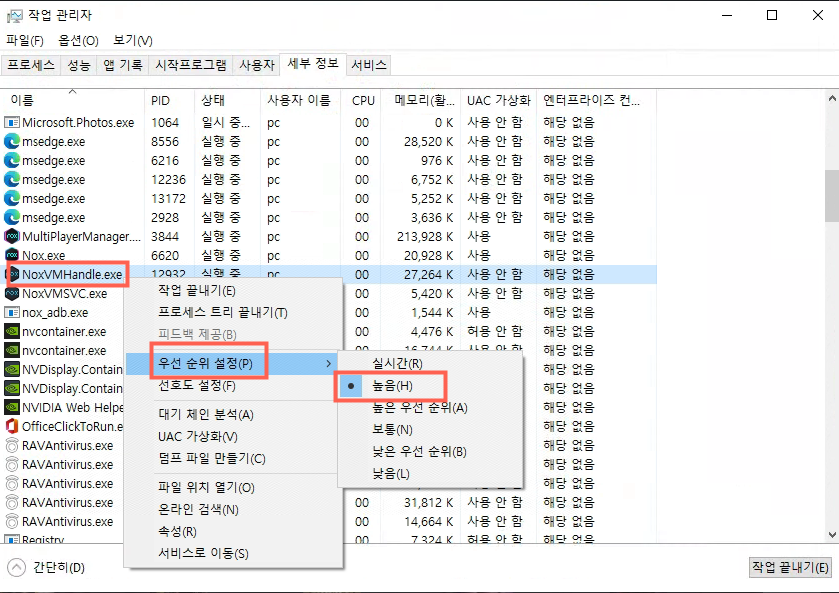Sort by the 사용자 이름 column header
The image size is (839, 593).
click(x=300, y=100)
